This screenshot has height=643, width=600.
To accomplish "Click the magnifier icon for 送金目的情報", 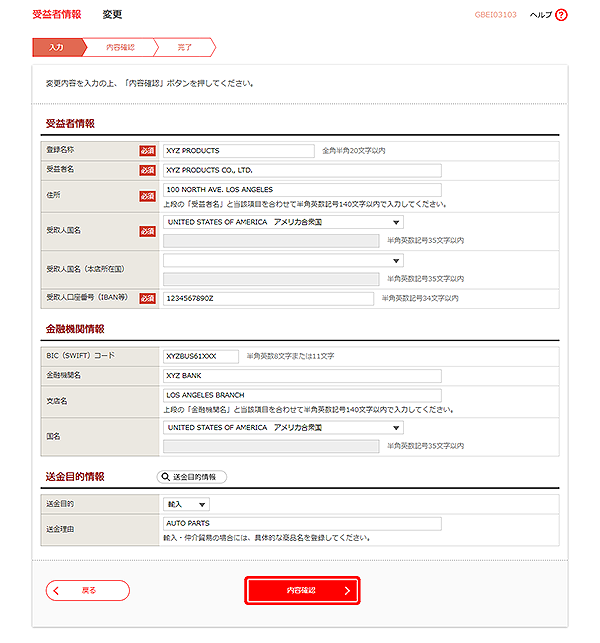I will 165,477.
